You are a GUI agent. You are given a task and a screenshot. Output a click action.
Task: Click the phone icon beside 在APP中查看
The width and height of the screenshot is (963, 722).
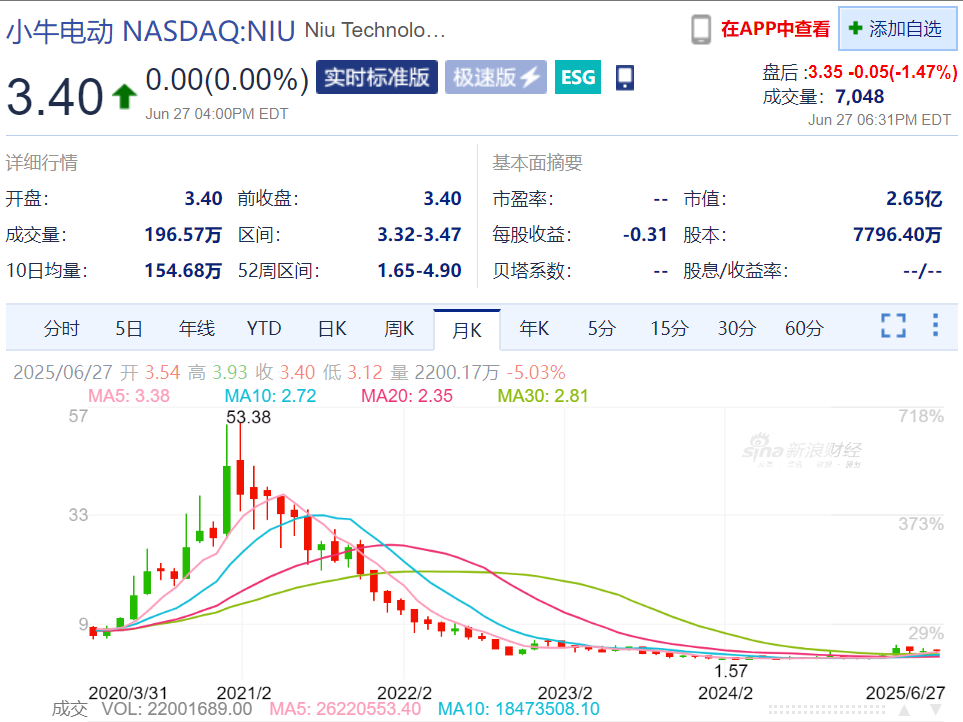click(701, 29)
